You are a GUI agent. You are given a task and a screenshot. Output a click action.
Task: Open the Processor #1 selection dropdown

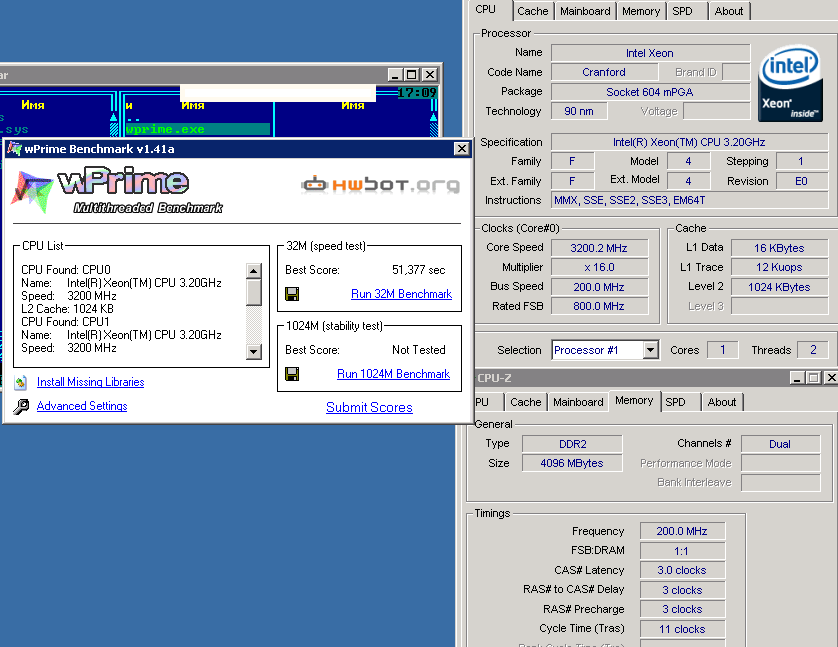tap(650, 350)
